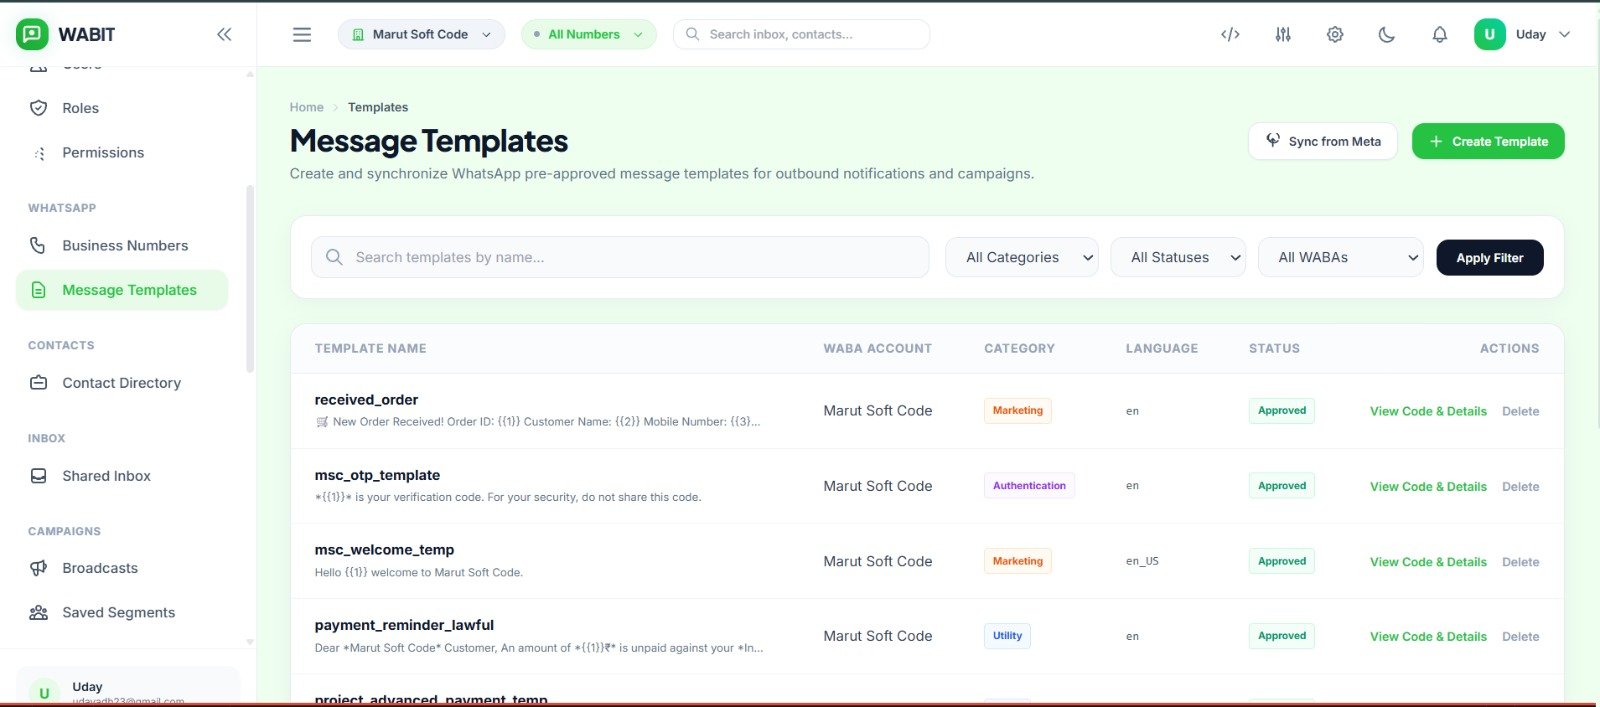Click the Message Templates document icon
This screenshot has width=1600, height=707.
[x=38, y=290]
